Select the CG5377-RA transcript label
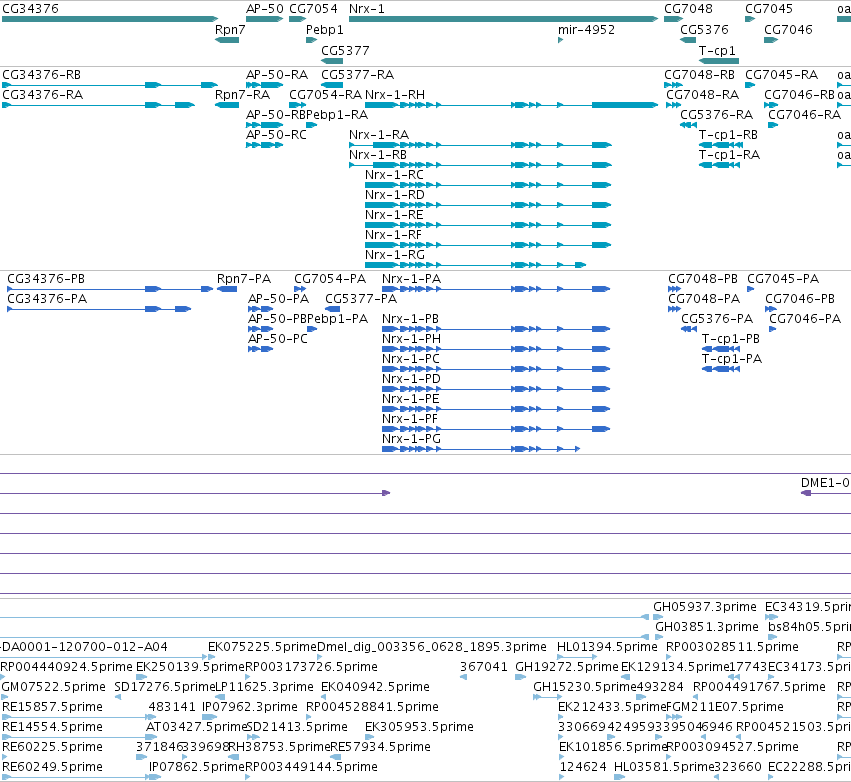Screen dimensions: 851x782 tap(358, 74)
